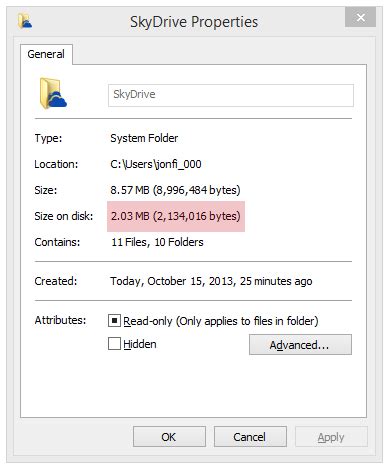Screen dimensions: 386x469
Task: Click the large SkyDrive folder icon
Action: click(x=53, y=93)
